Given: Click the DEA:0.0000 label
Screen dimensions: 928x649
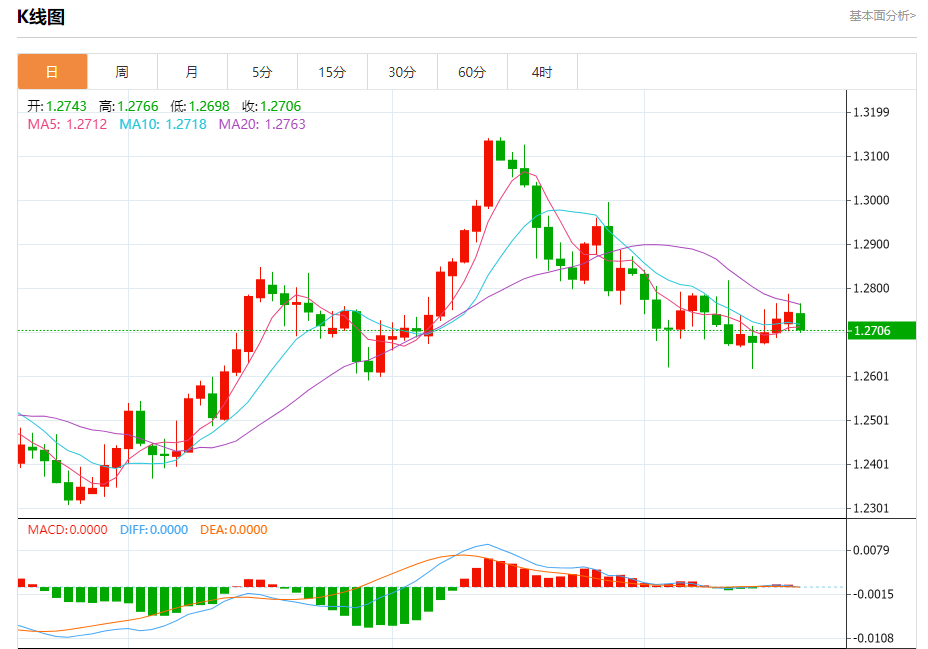Looking at the screenshot, I should [234, 529].
